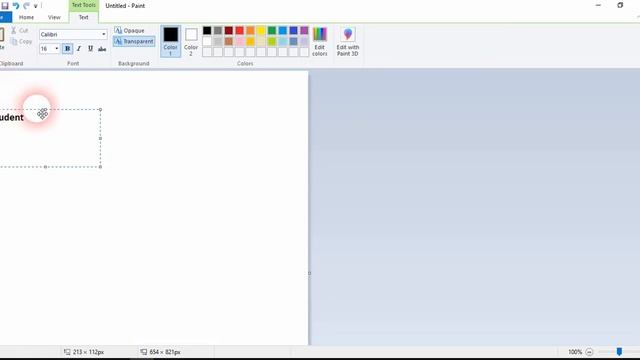Pick the green color swatch

coord(272,31)
